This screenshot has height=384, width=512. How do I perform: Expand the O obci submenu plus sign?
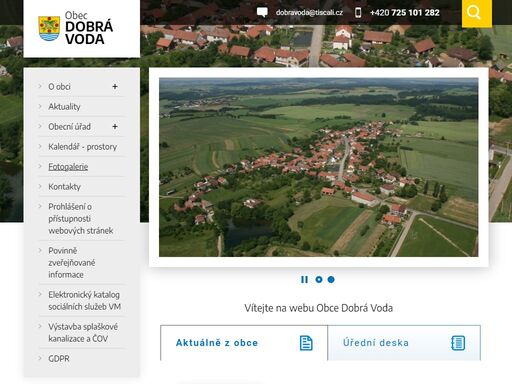[115, 87]
